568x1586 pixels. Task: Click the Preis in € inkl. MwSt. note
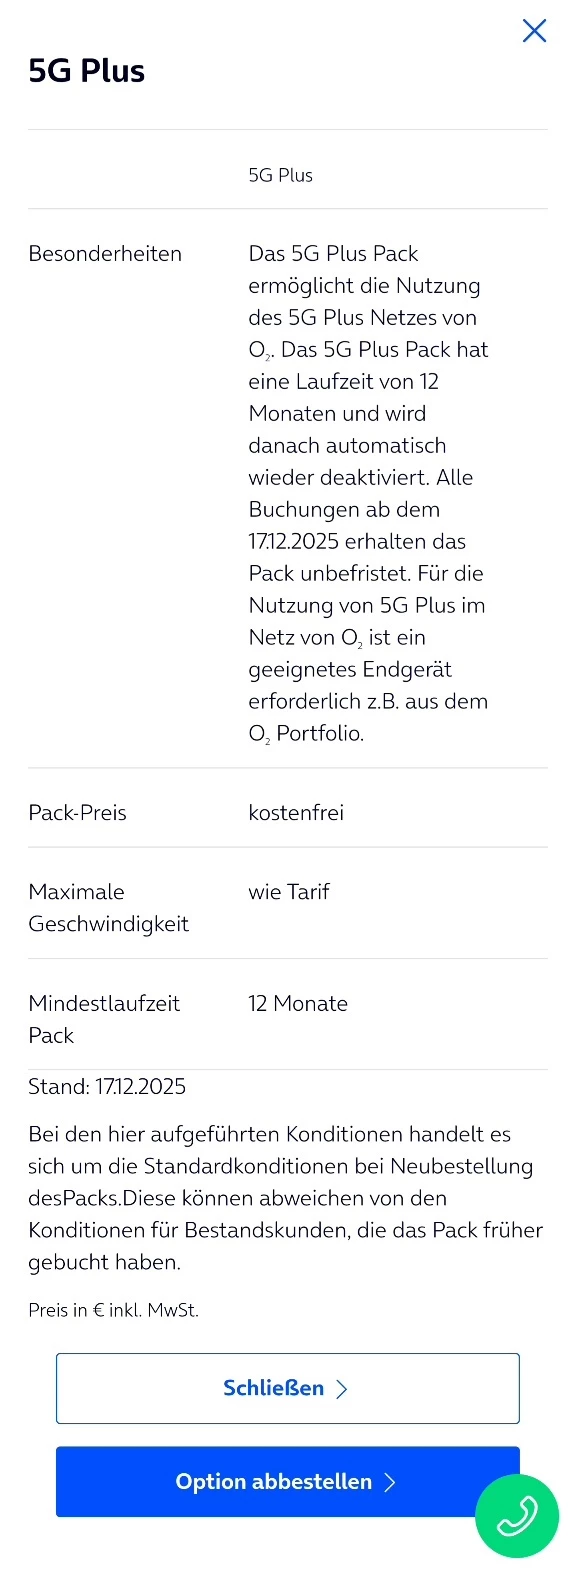(114, 1310)
